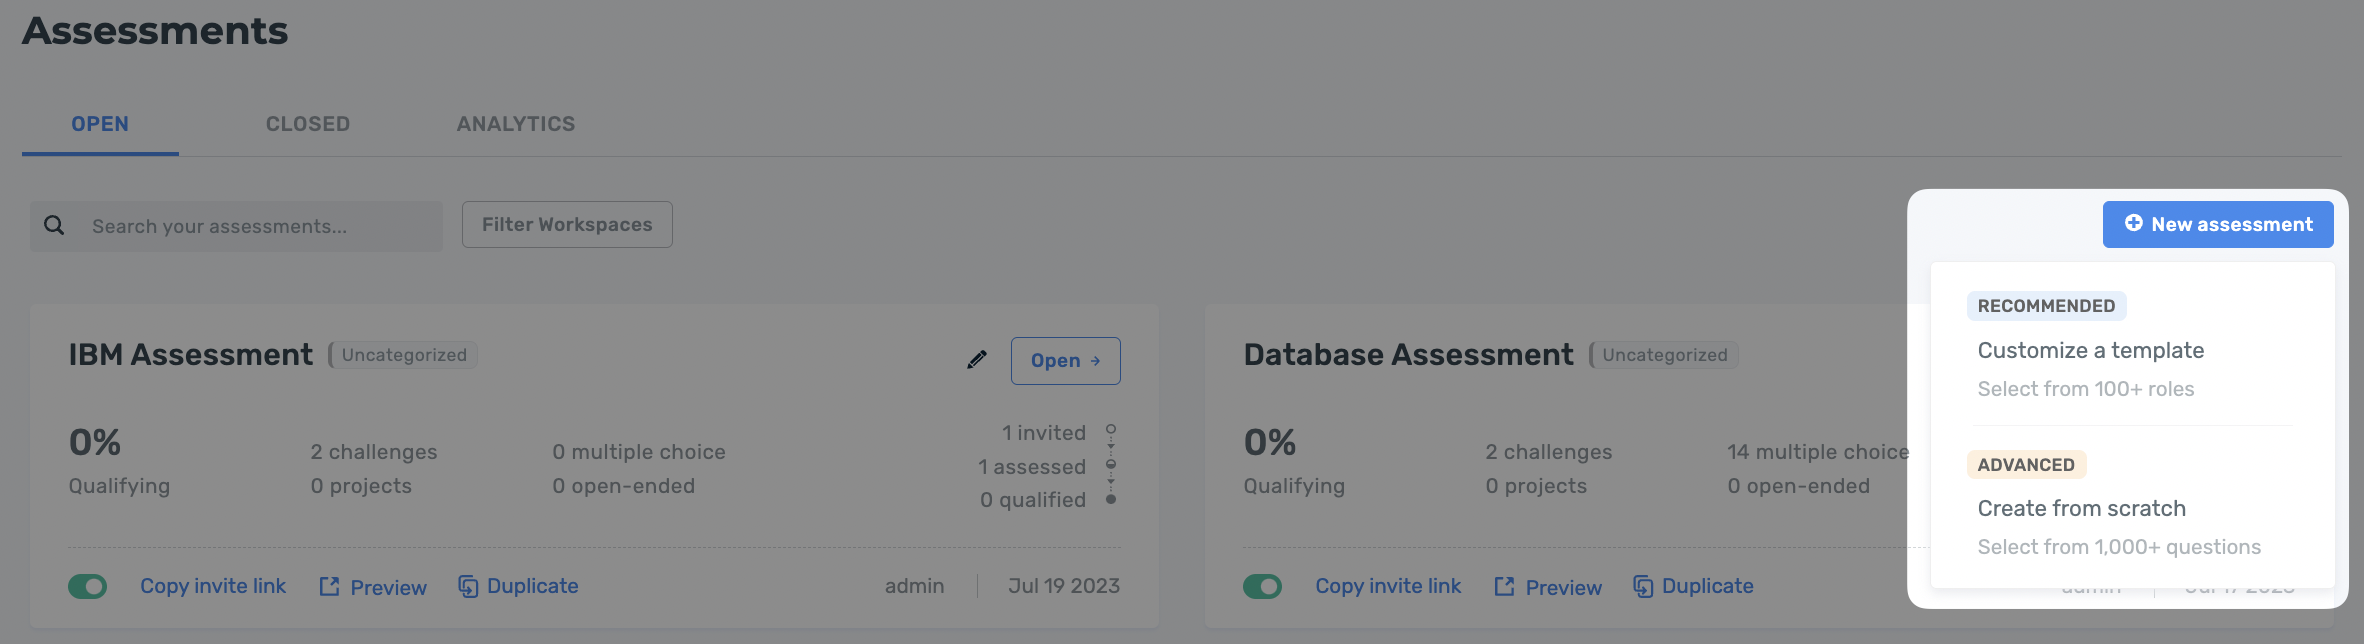Toggle the invite link switch for IBM Assessment
The image size is (2364, 644).
88,586
